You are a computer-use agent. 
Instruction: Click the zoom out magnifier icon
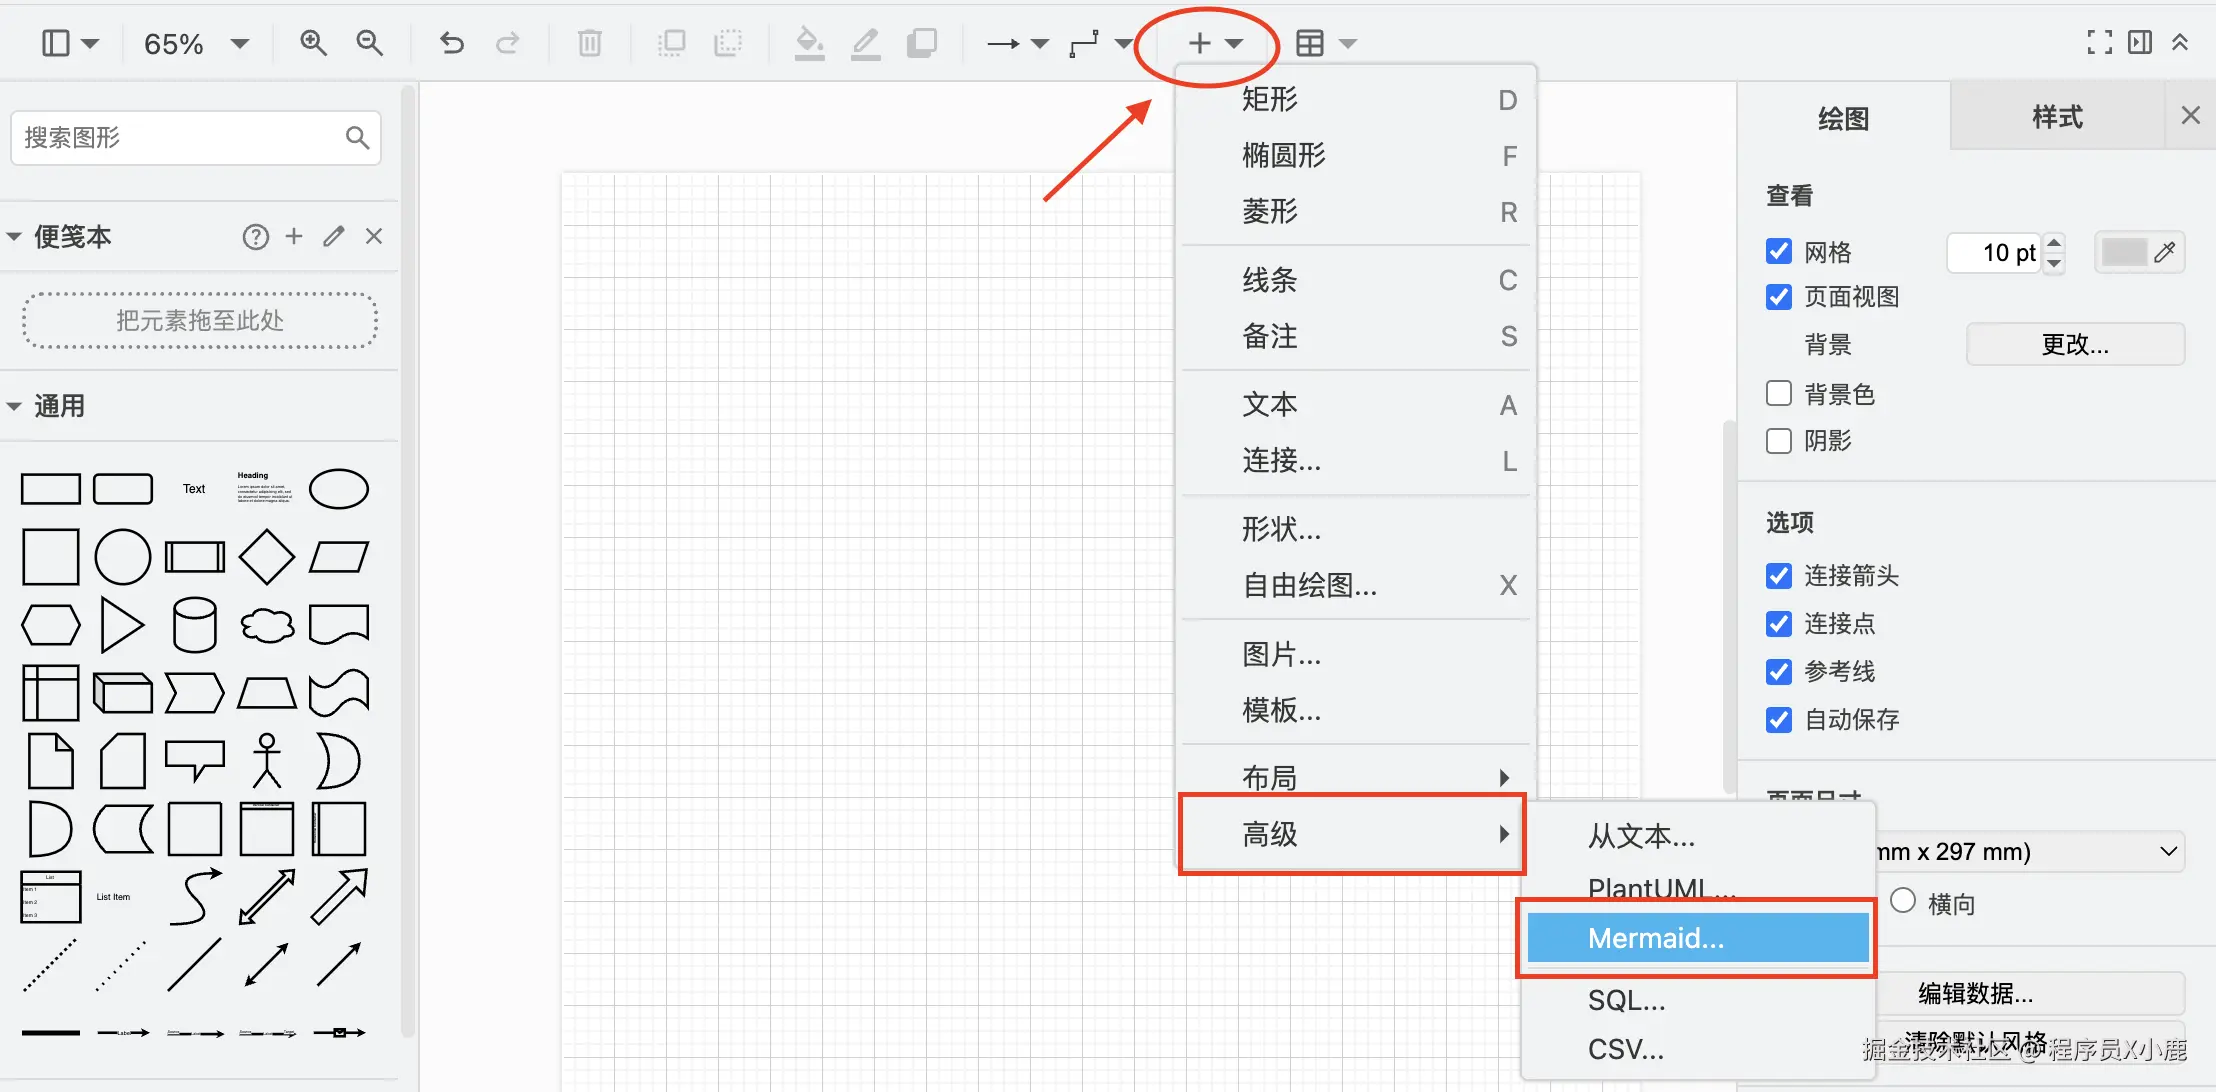(369, 43)
